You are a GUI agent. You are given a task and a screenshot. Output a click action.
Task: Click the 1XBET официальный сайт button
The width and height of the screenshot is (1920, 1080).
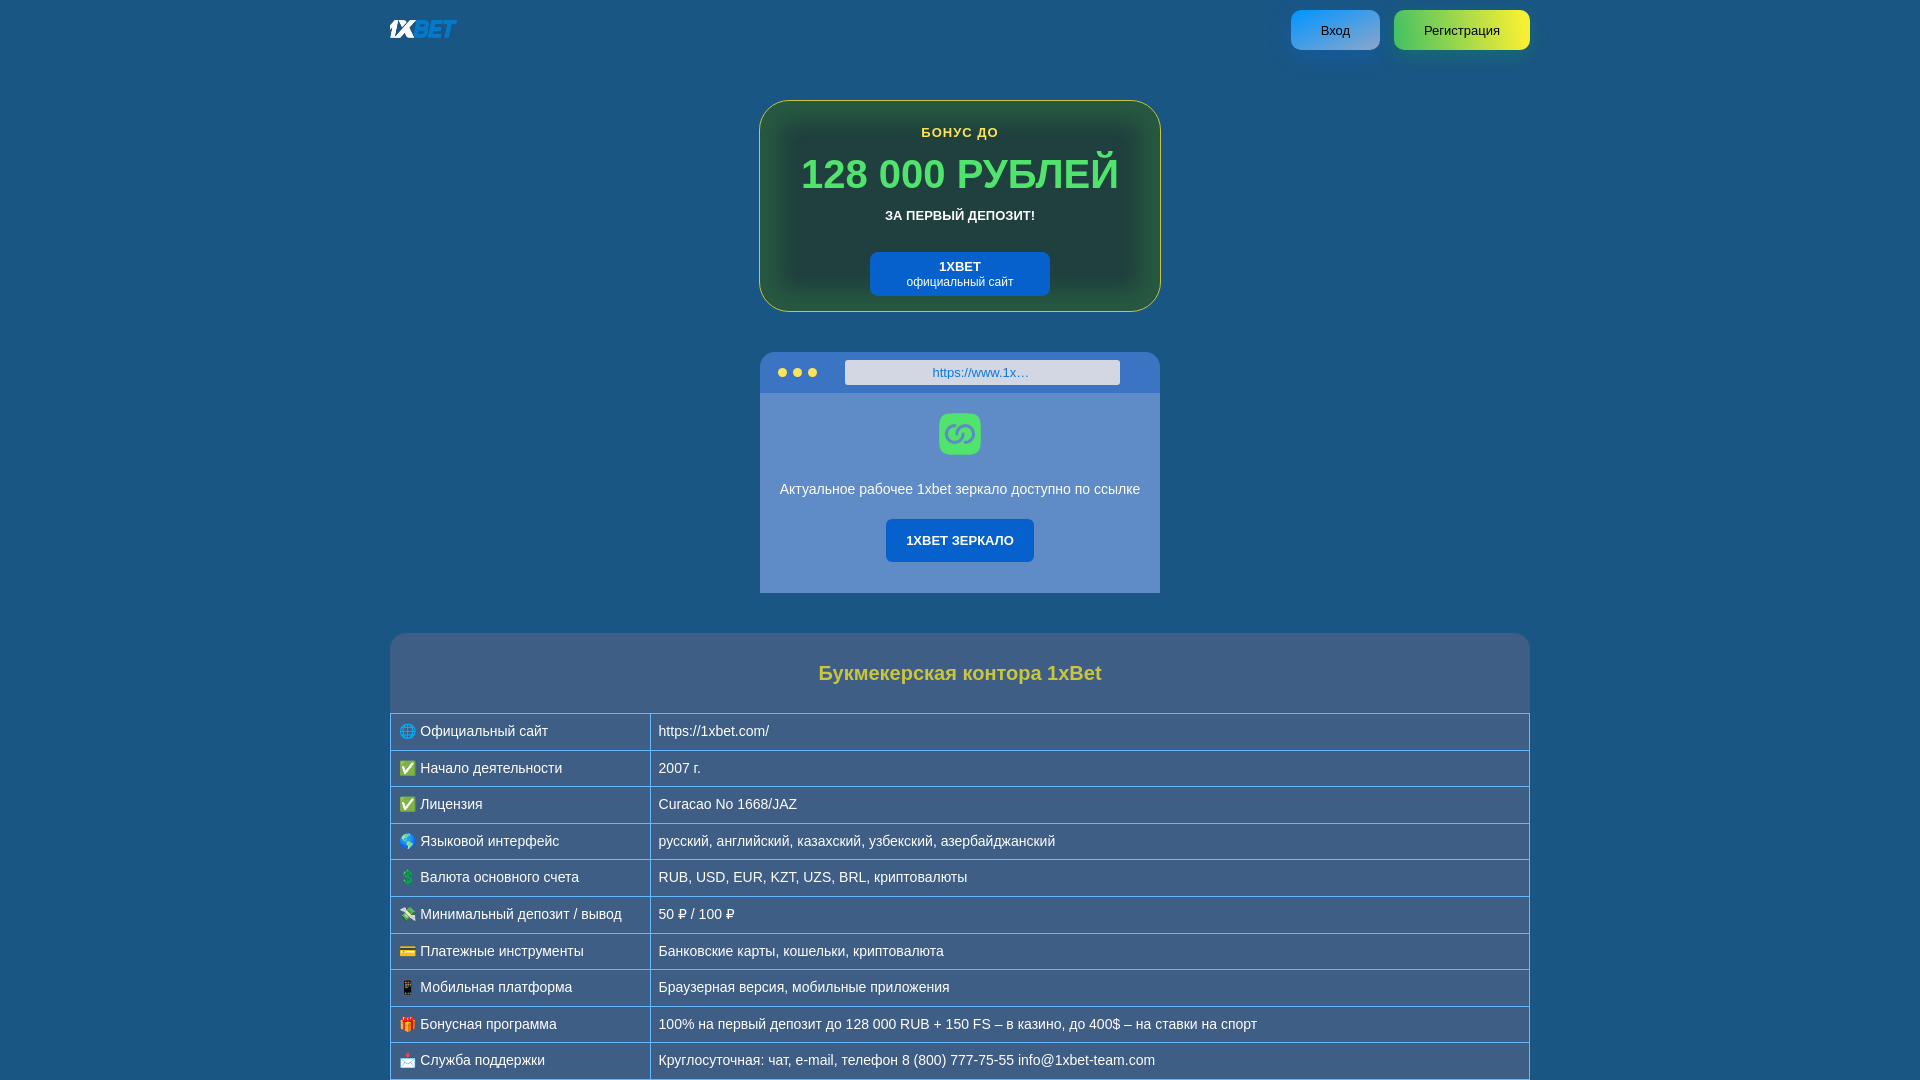pos(960,274)
